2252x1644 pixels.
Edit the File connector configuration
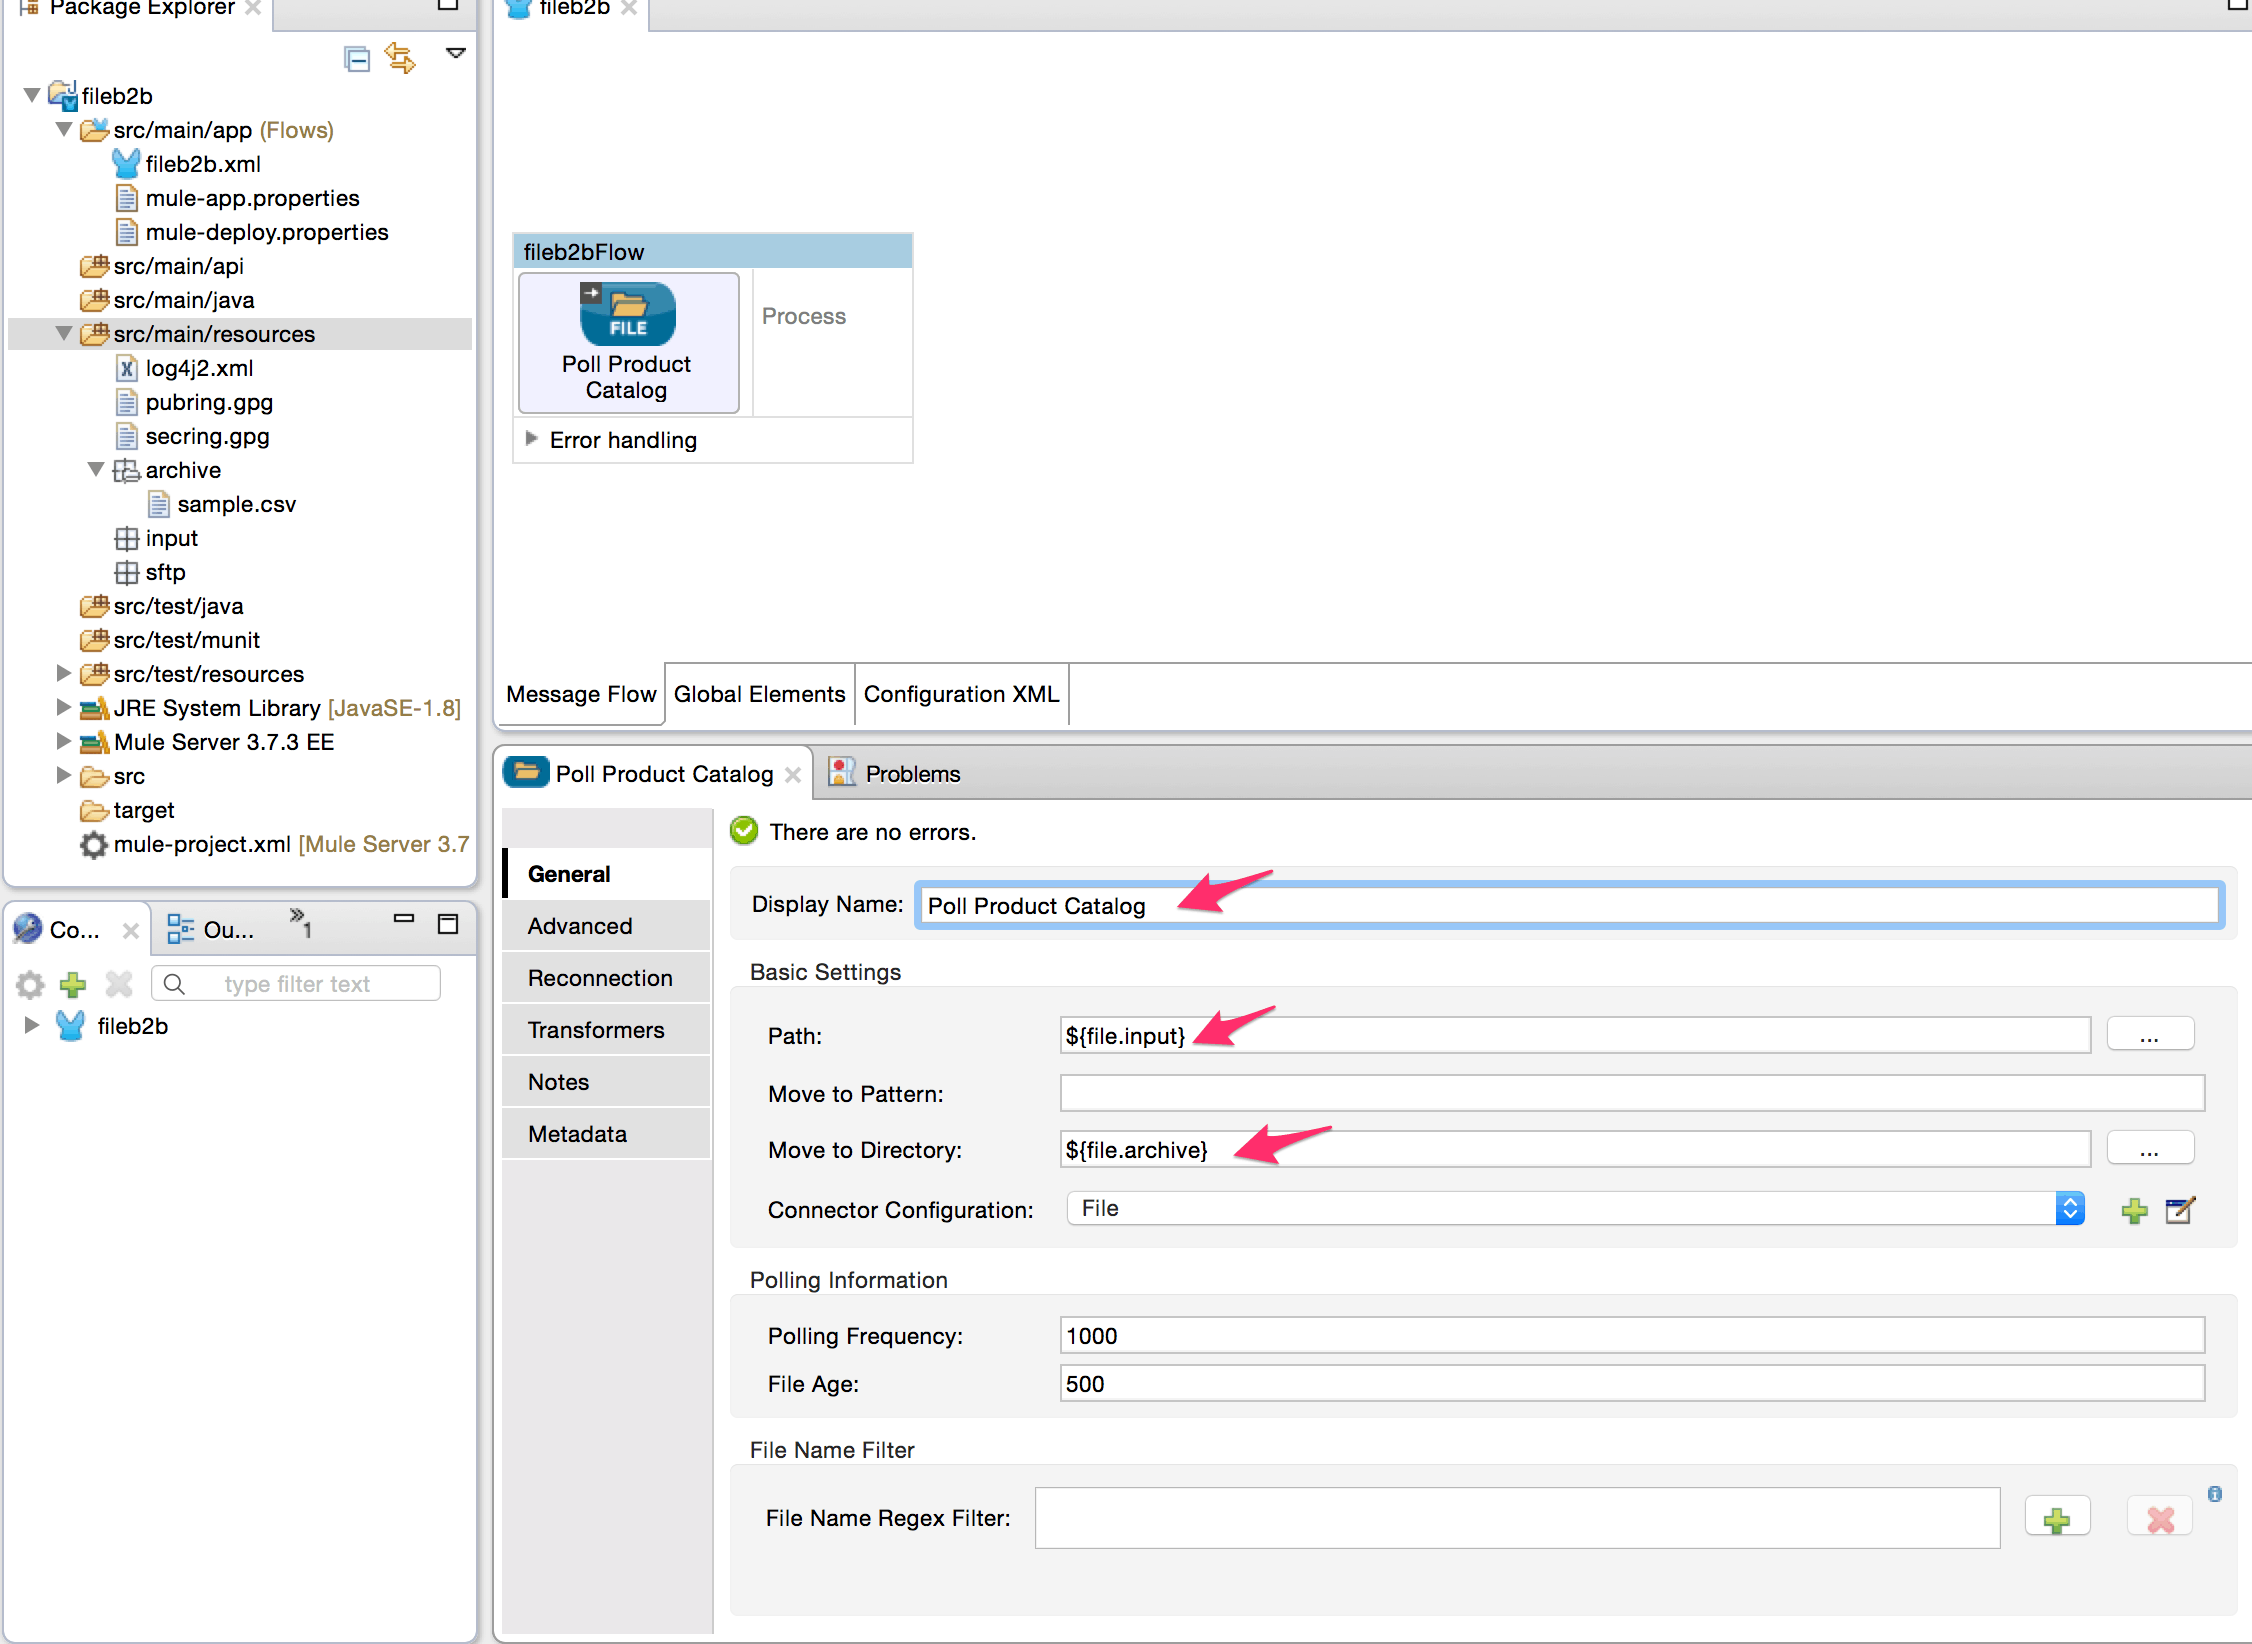(x=2179, y=1210)
